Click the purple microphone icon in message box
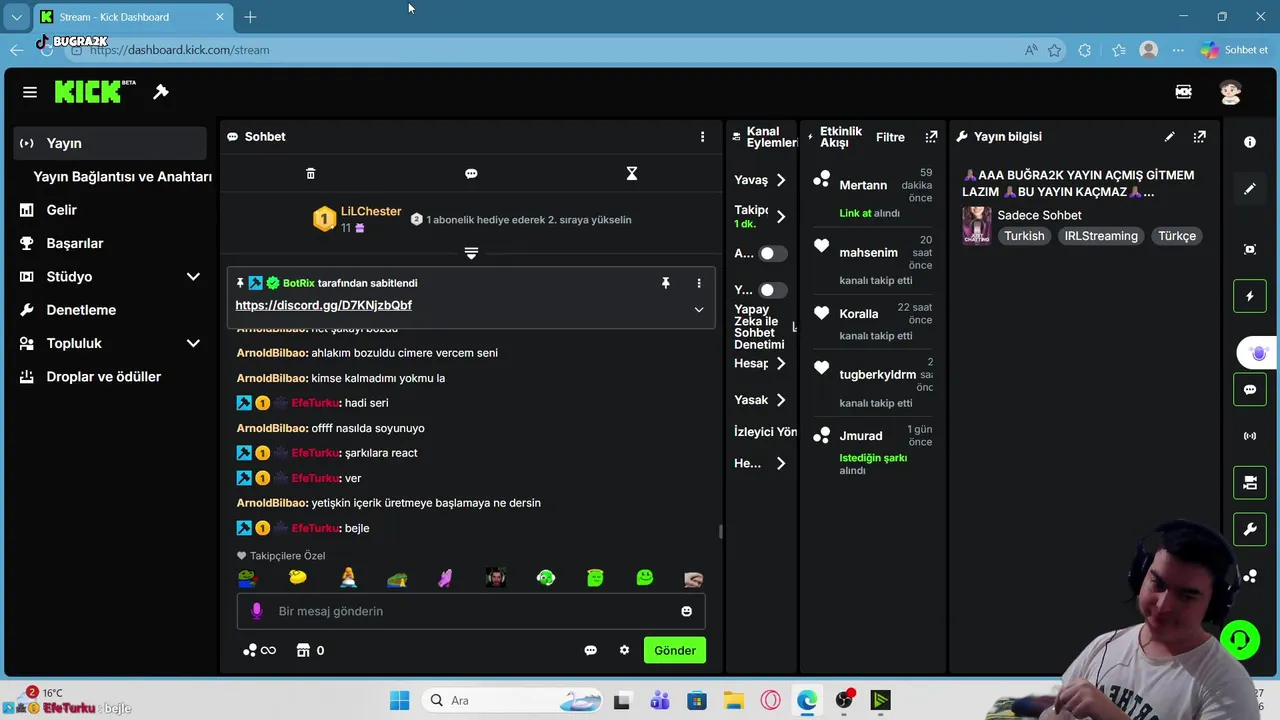The height and width of the screenshot is (720, 1280). click(257, 611)
